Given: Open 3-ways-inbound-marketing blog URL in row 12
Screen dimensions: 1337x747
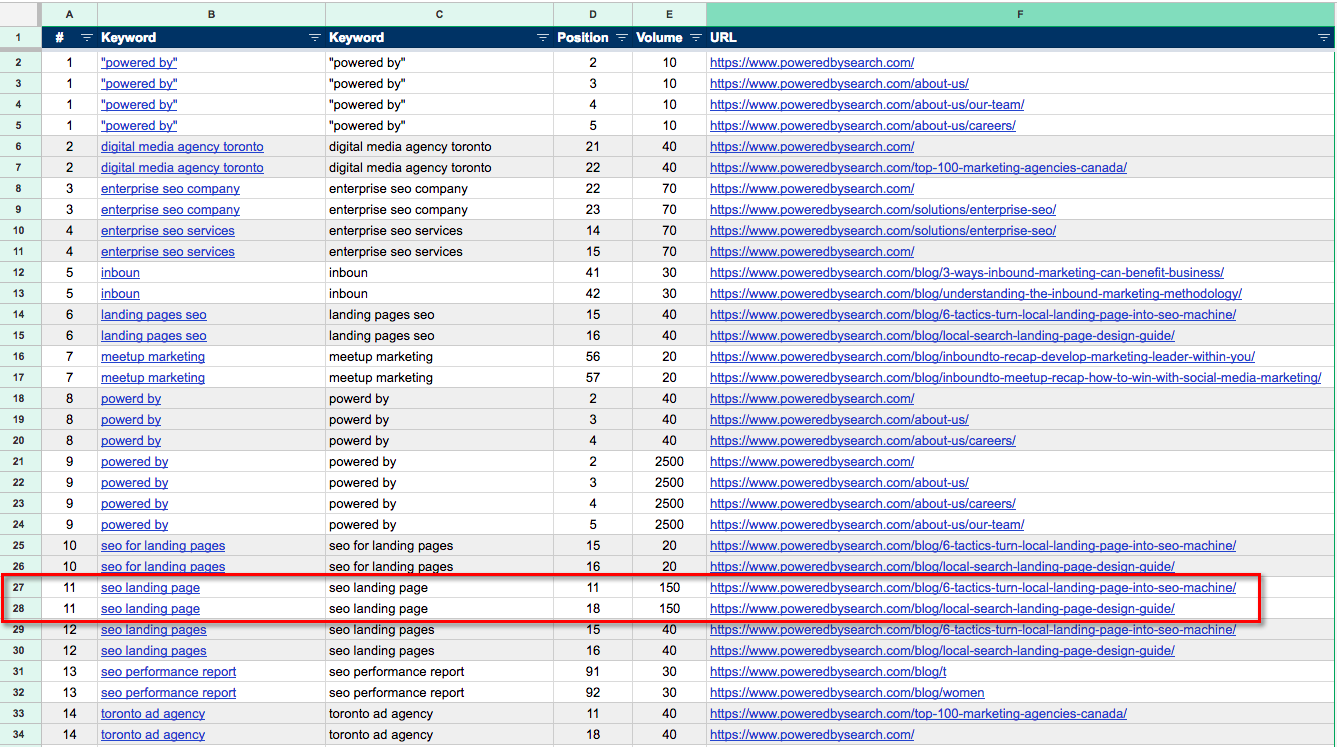Looking at the screenshot, I should [x=967, y=273].
